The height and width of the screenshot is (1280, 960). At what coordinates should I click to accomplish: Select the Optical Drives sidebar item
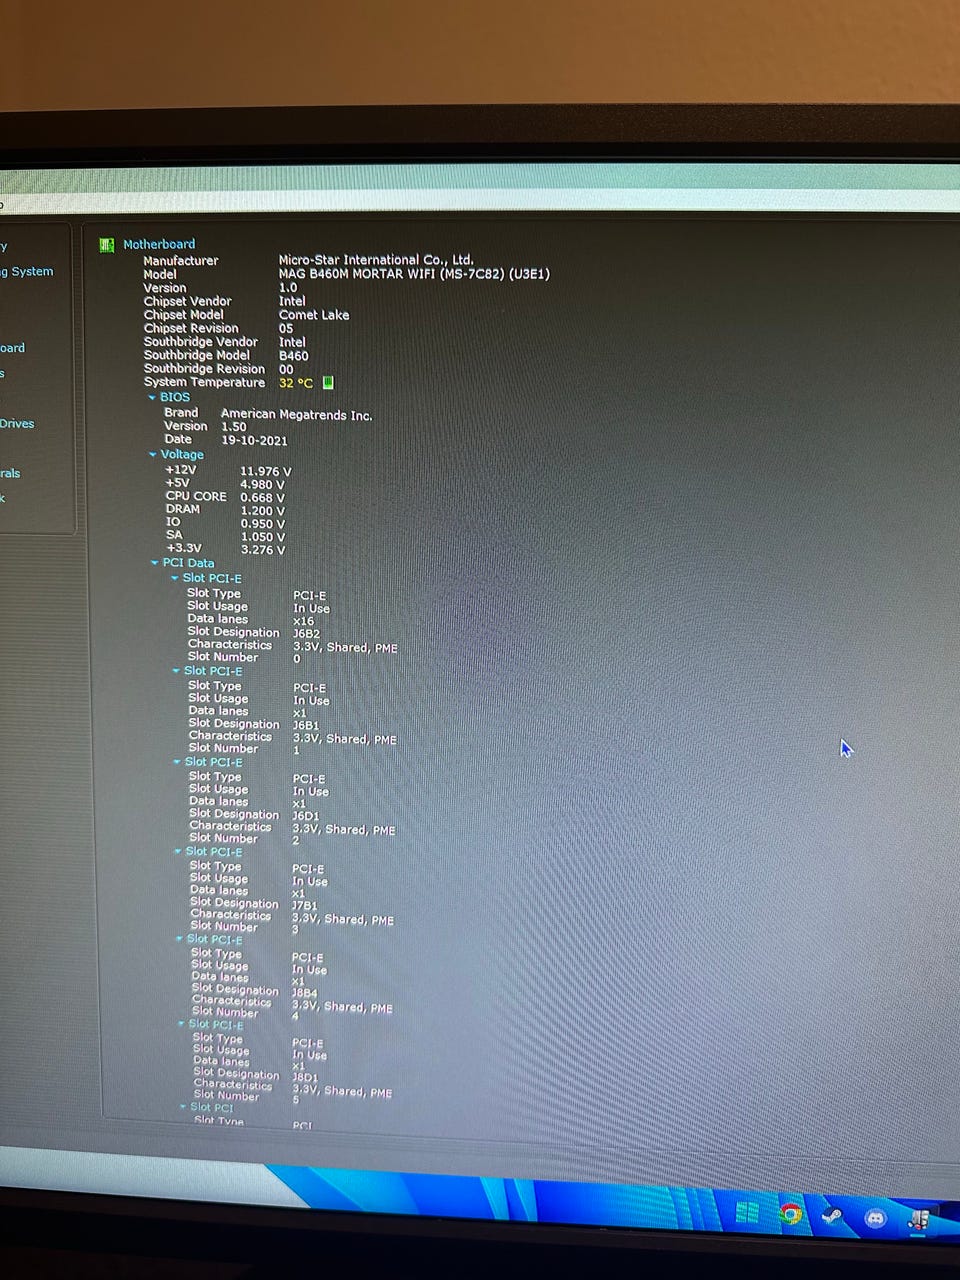click(x=17, y=424)
